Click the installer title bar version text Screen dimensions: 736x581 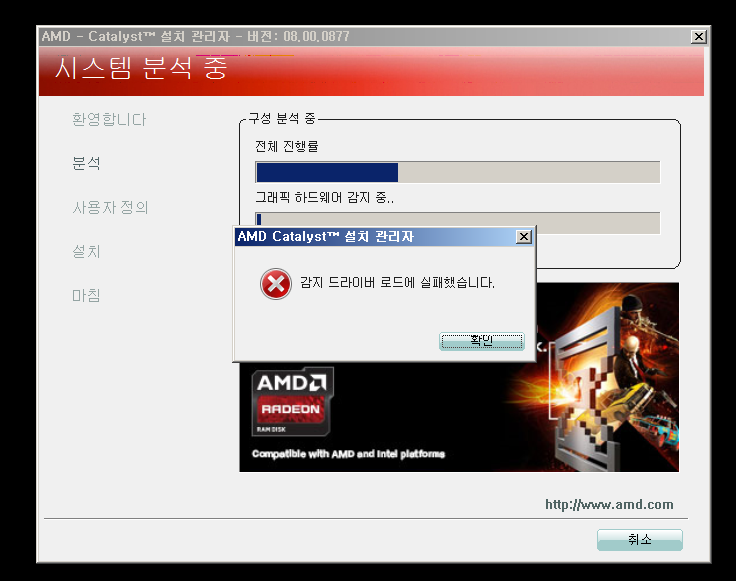coord(195,37)
